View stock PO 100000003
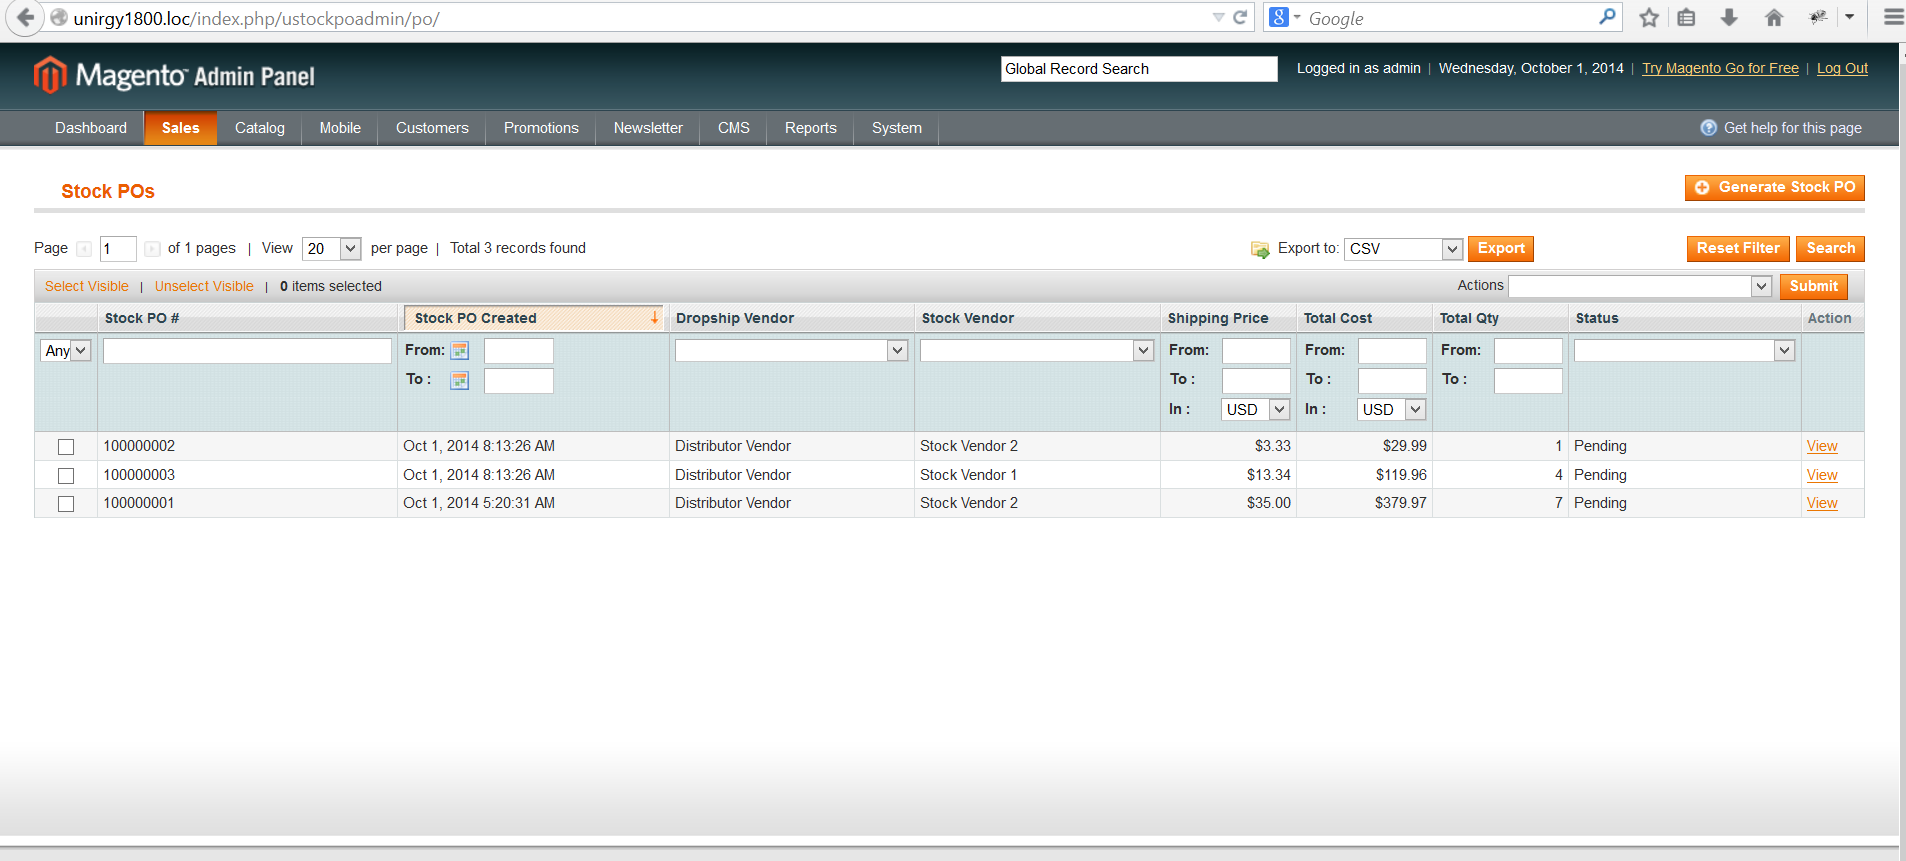 (1822, 476)
